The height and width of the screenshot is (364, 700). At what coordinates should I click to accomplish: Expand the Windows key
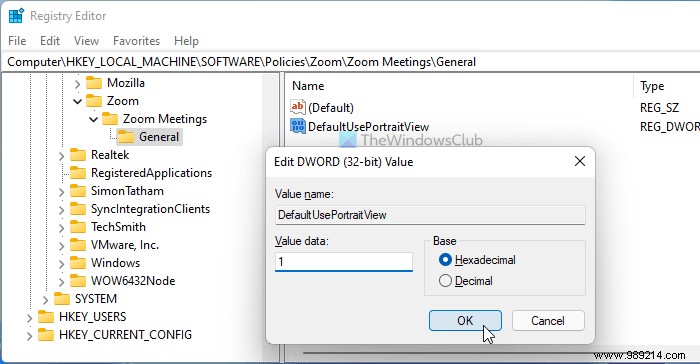tap(61, 264)
